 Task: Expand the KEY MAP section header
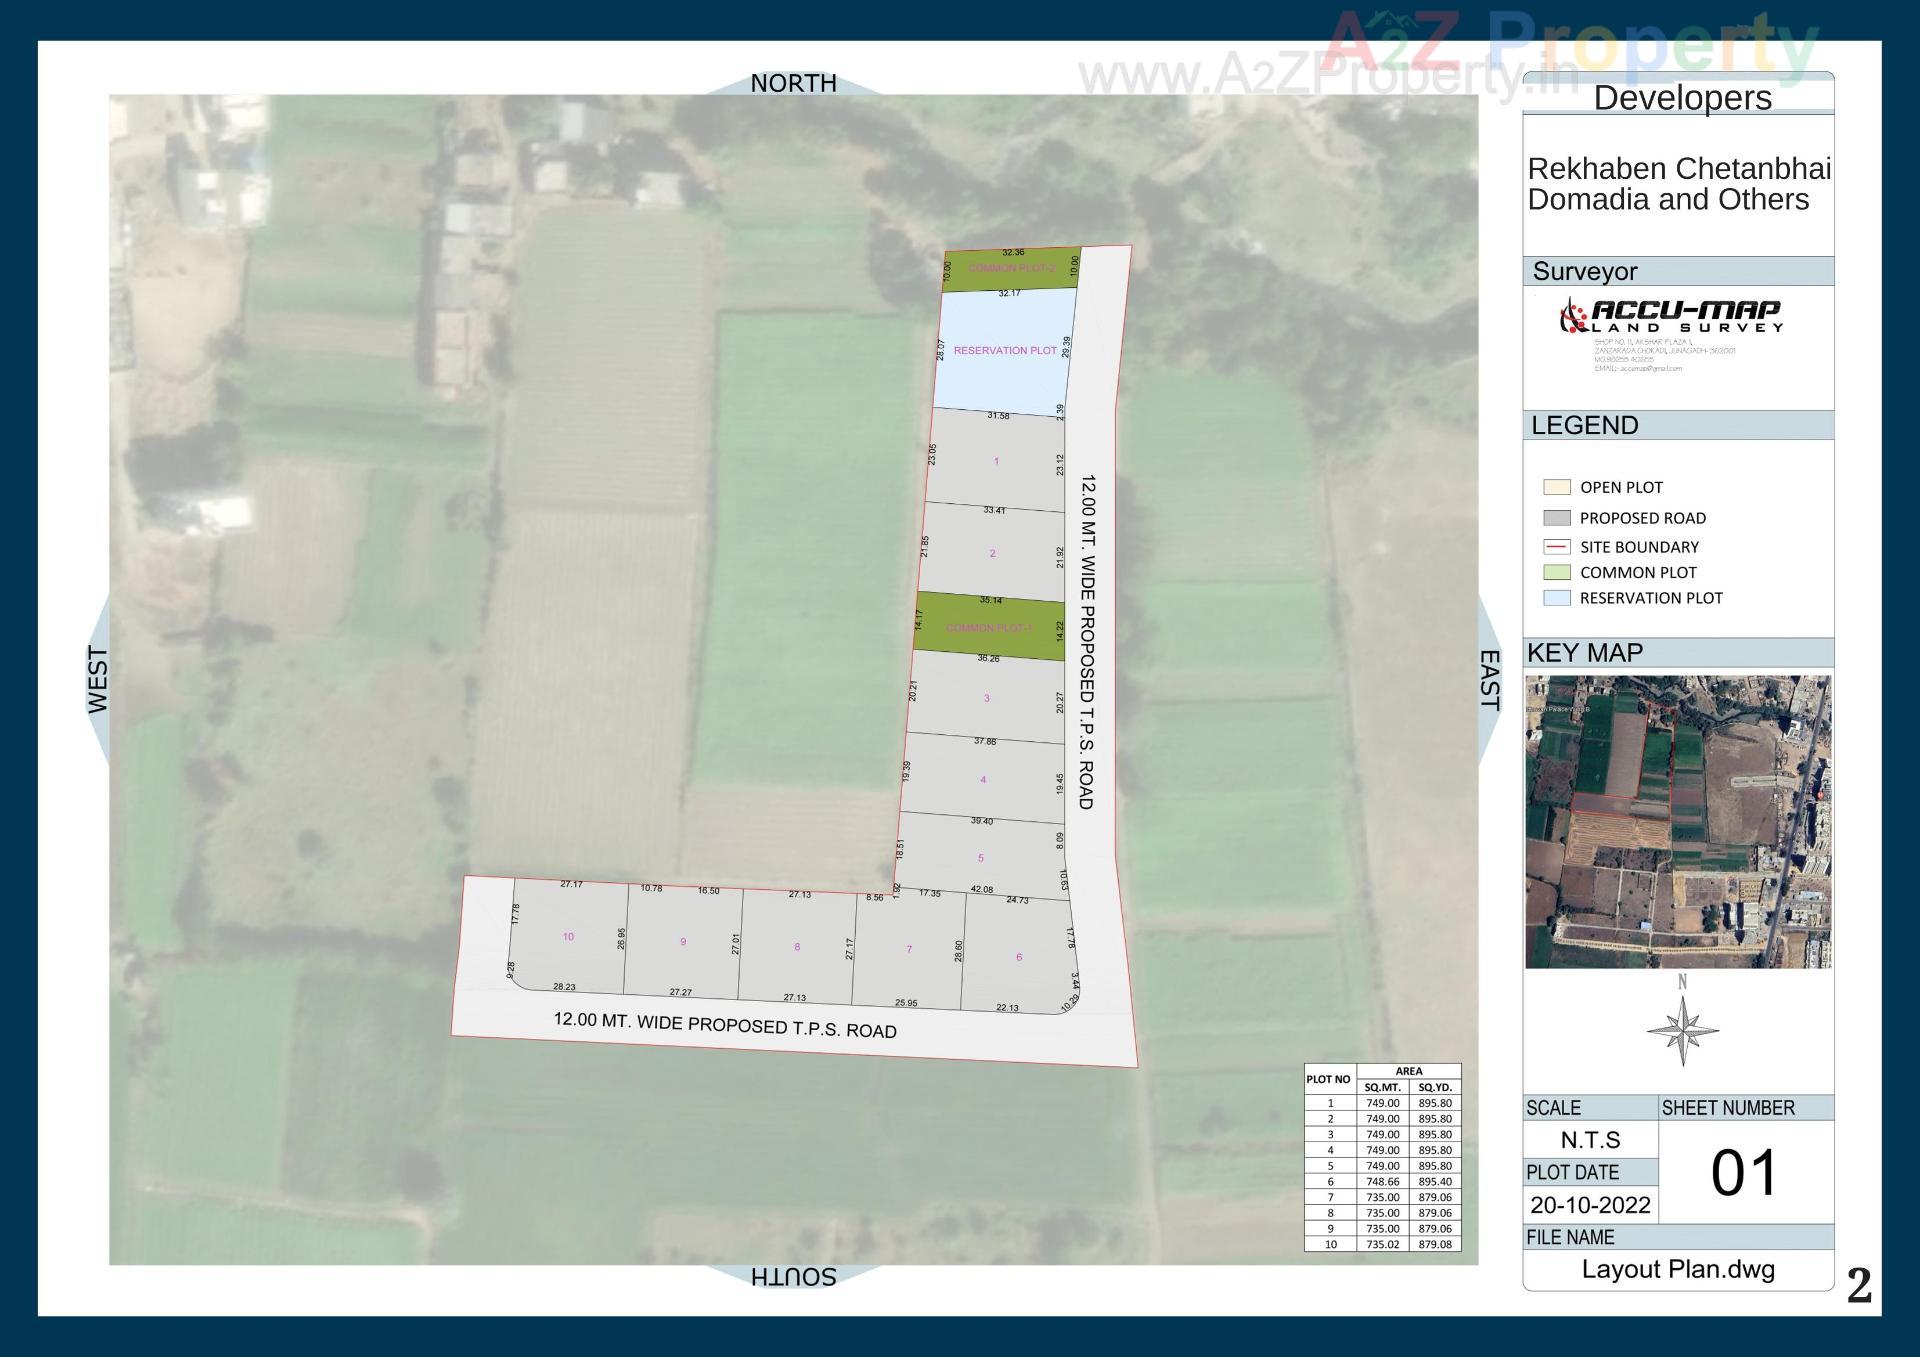pos(1585,653)
